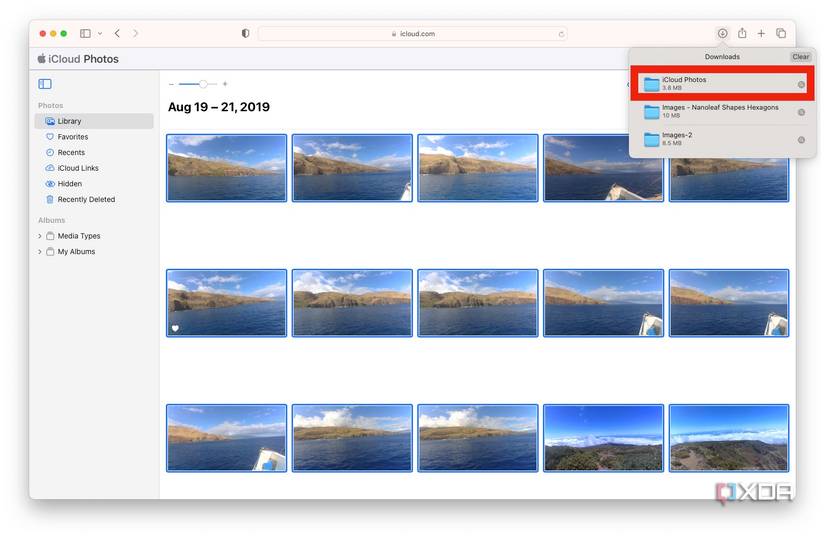Reveal Images-2 download in Finder
The width and height of the screenshot is (825, 538).
[801, 140]
